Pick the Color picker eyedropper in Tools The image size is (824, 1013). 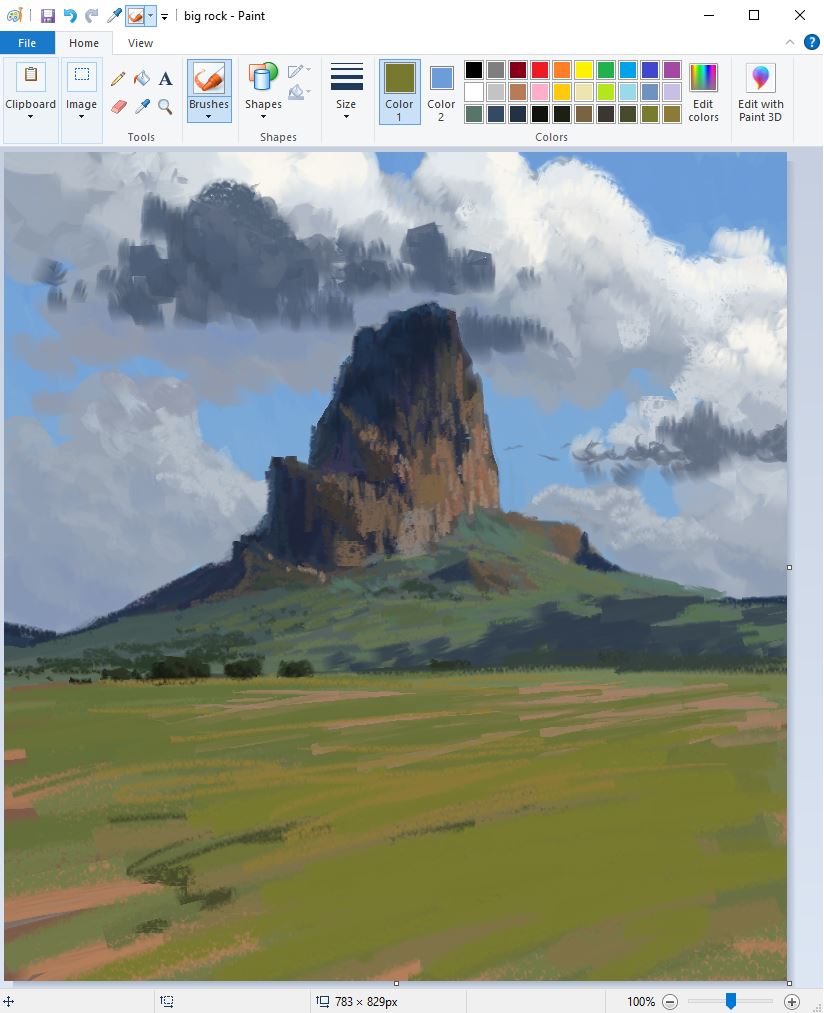[142, 107]
